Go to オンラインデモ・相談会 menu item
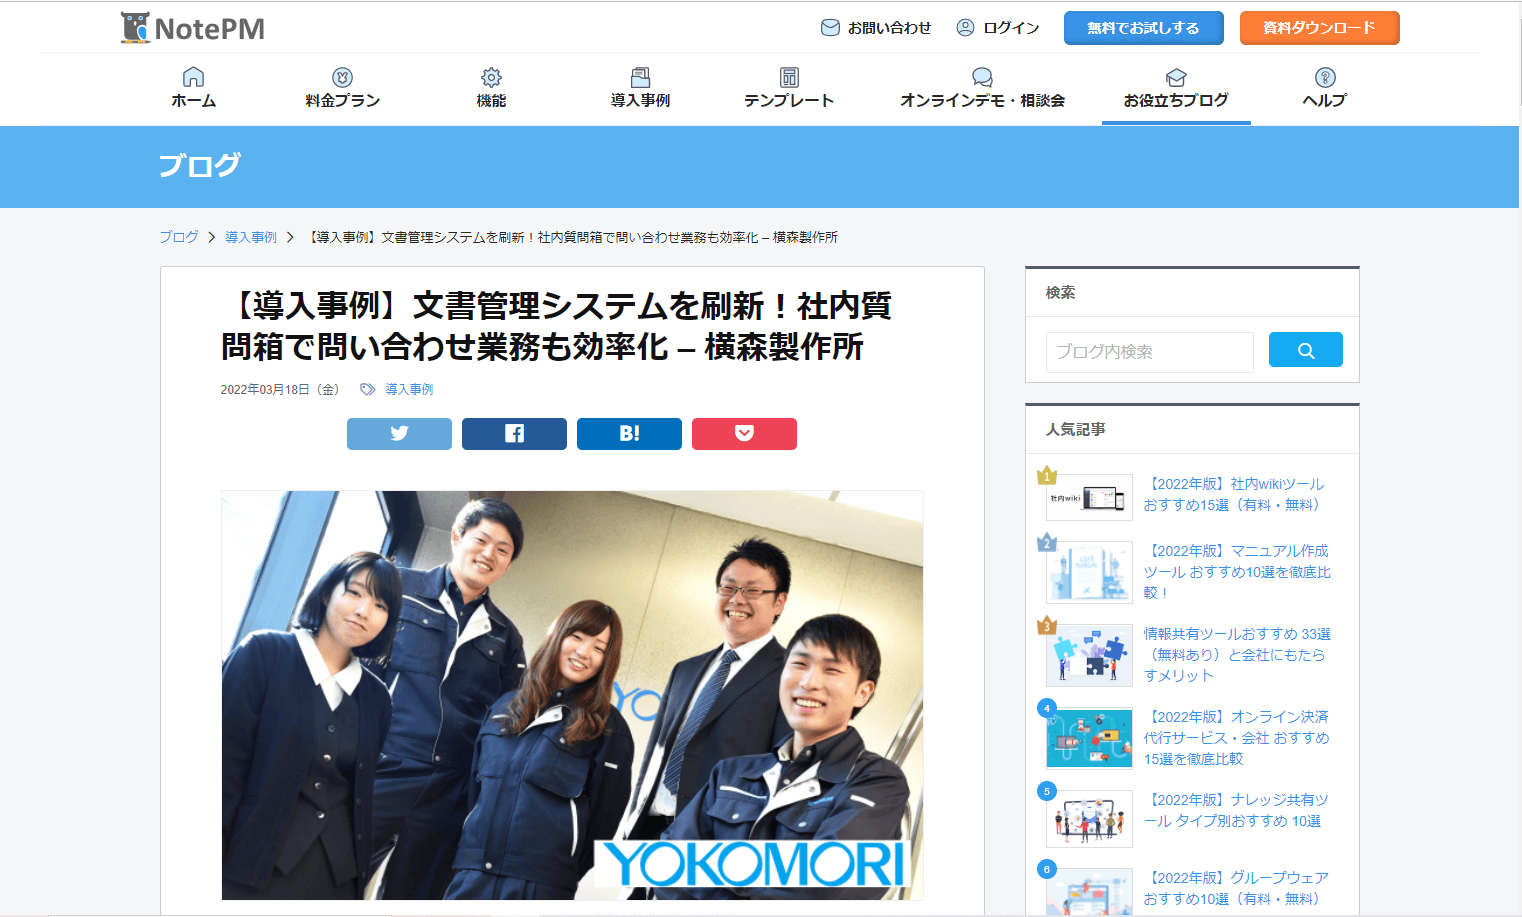 pos(982,88)
